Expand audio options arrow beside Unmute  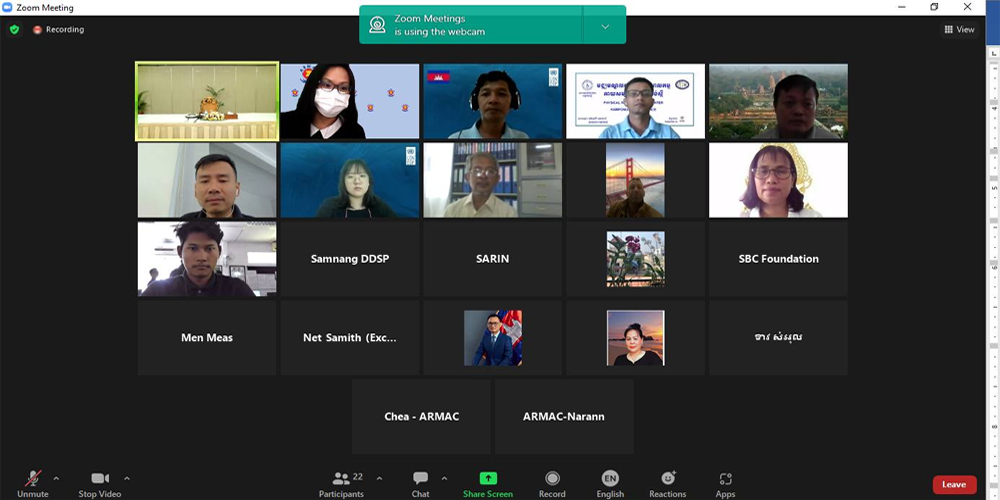(x=56, y=478)
